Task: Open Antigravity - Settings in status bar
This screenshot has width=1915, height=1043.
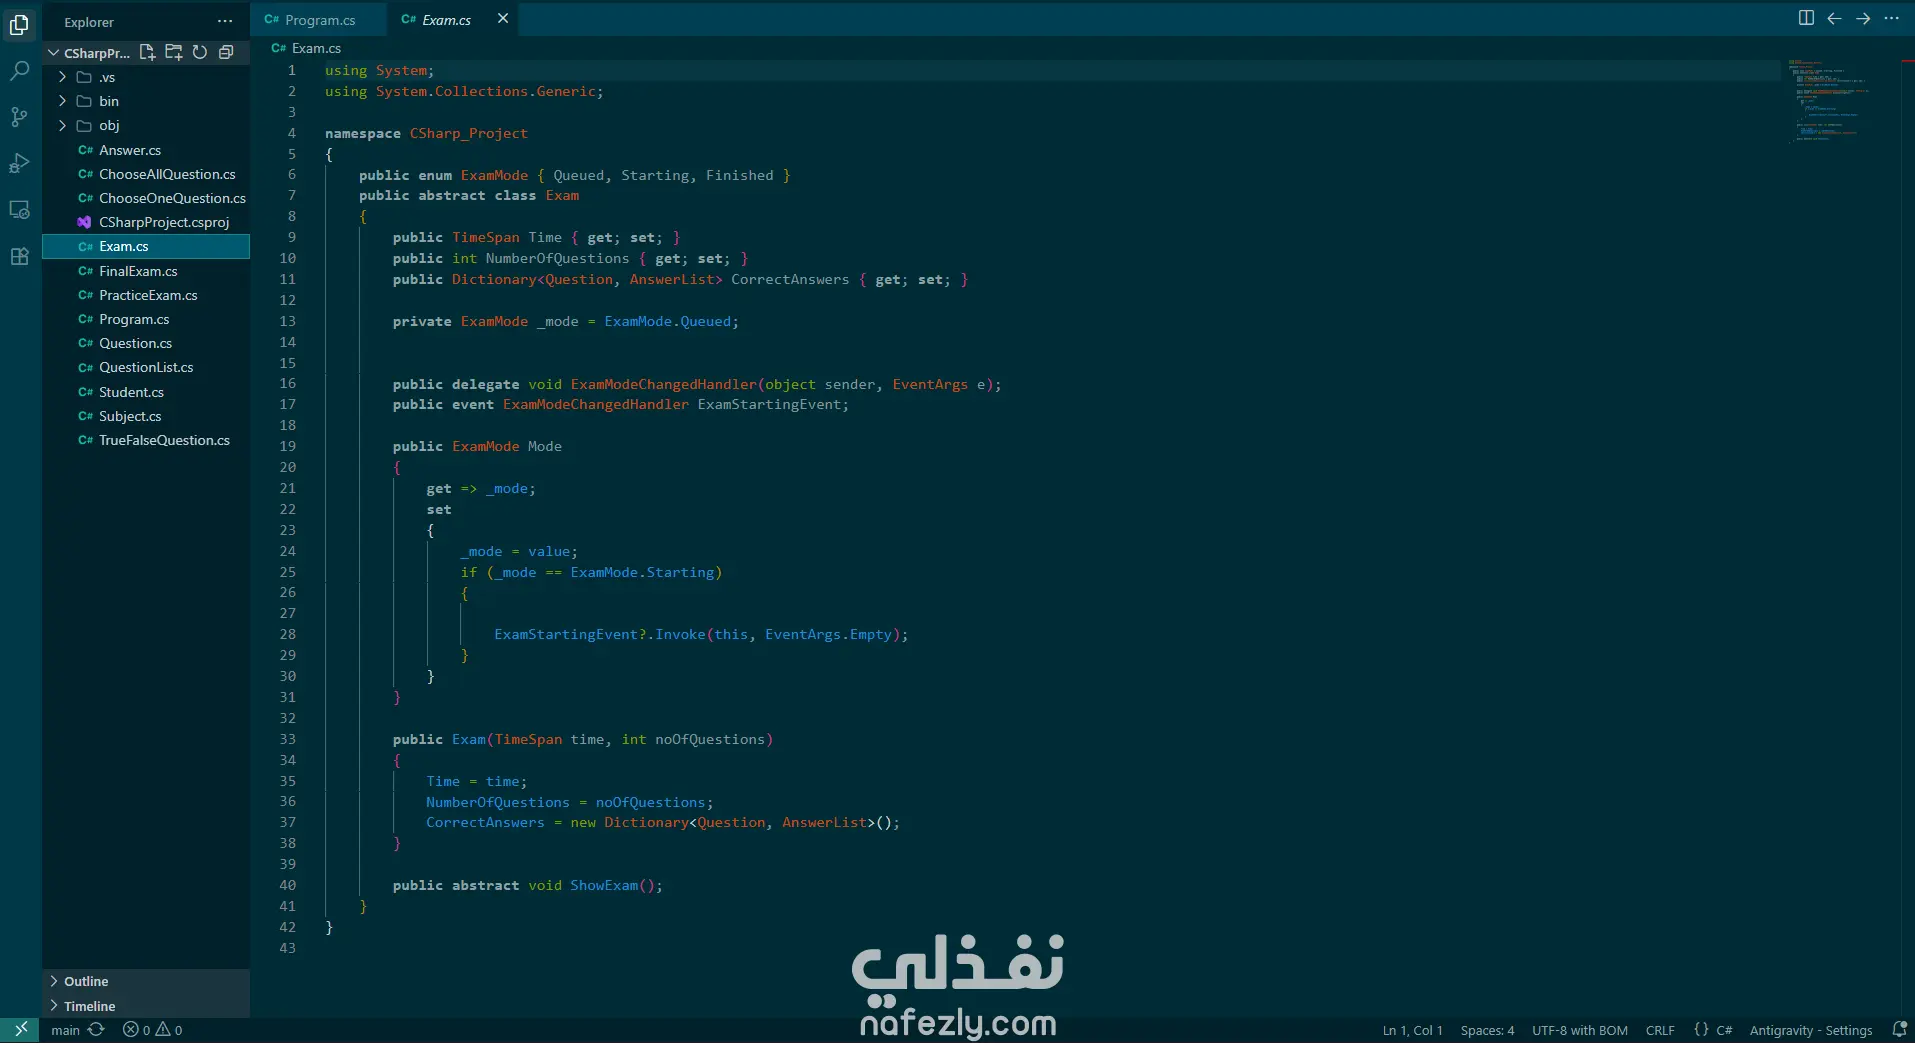Action: [1810, 1030]
